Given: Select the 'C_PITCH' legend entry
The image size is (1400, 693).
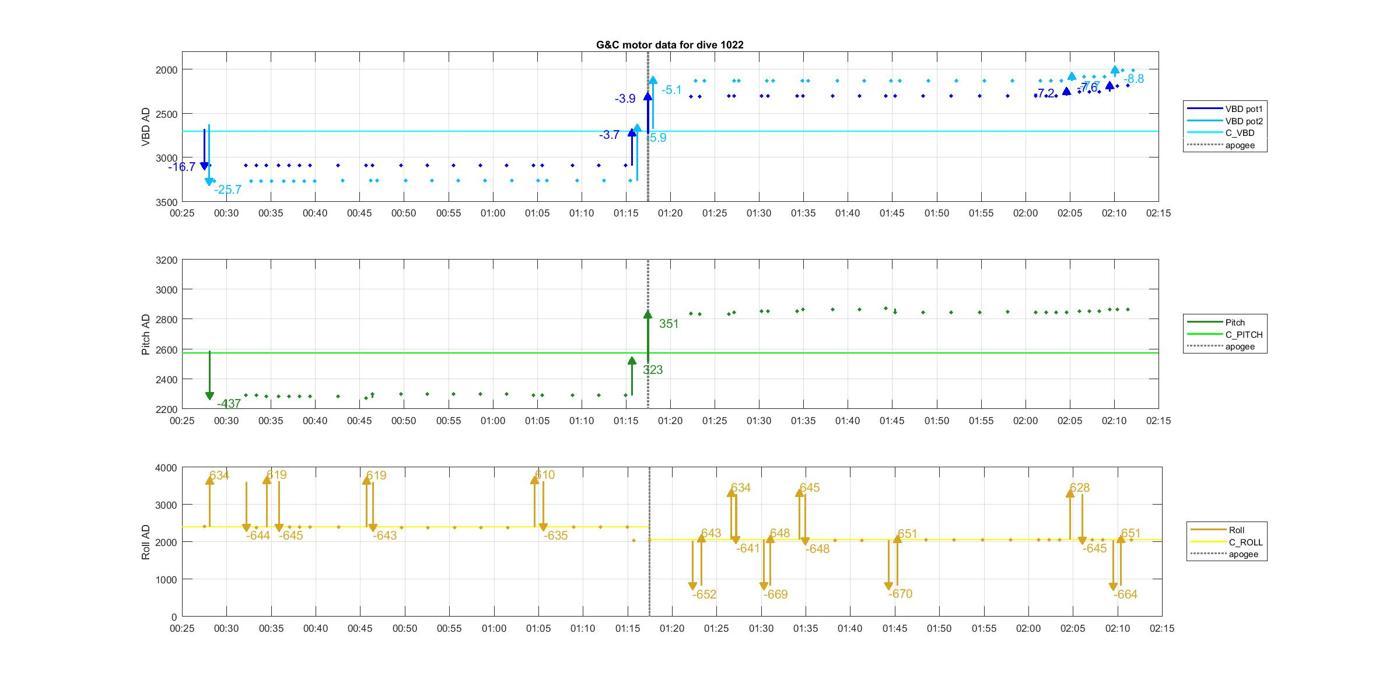Looking at the screenshot, I should pyautogui.click(x=1225, y=334).
